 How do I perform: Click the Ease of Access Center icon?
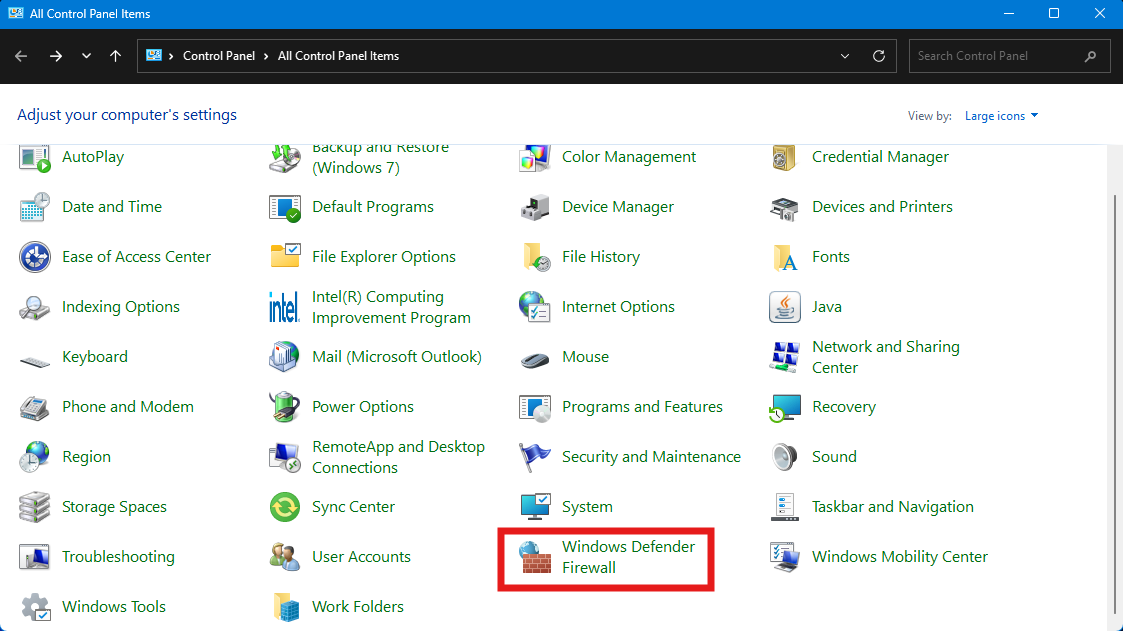pos(35,257)
